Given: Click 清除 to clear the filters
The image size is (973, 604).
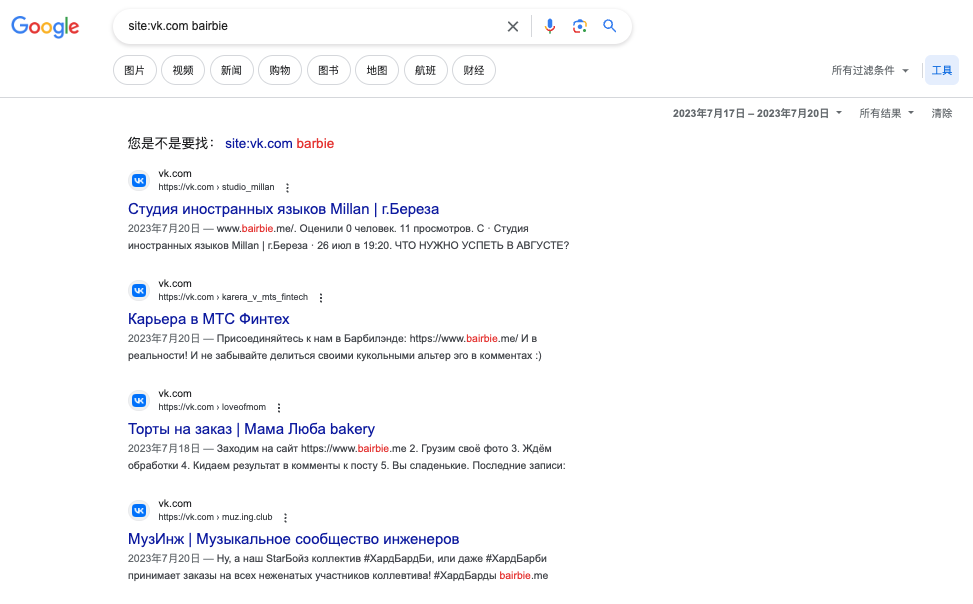Looking at the screenshot, I should coord(942,114).
